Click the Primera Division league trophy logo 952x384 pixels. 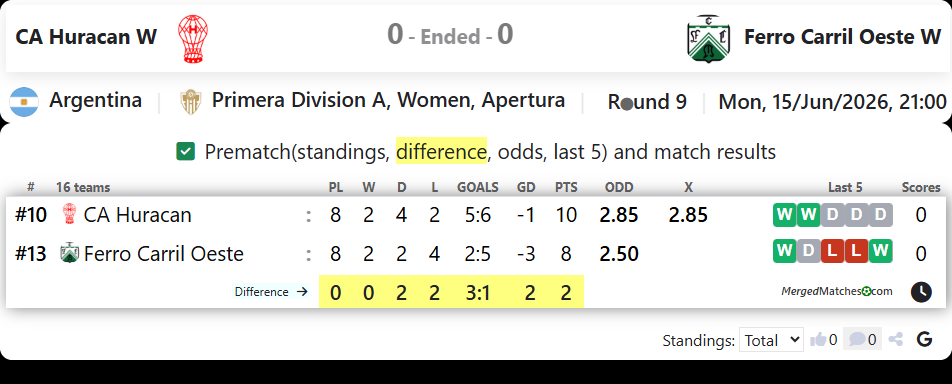coord(190,102)
